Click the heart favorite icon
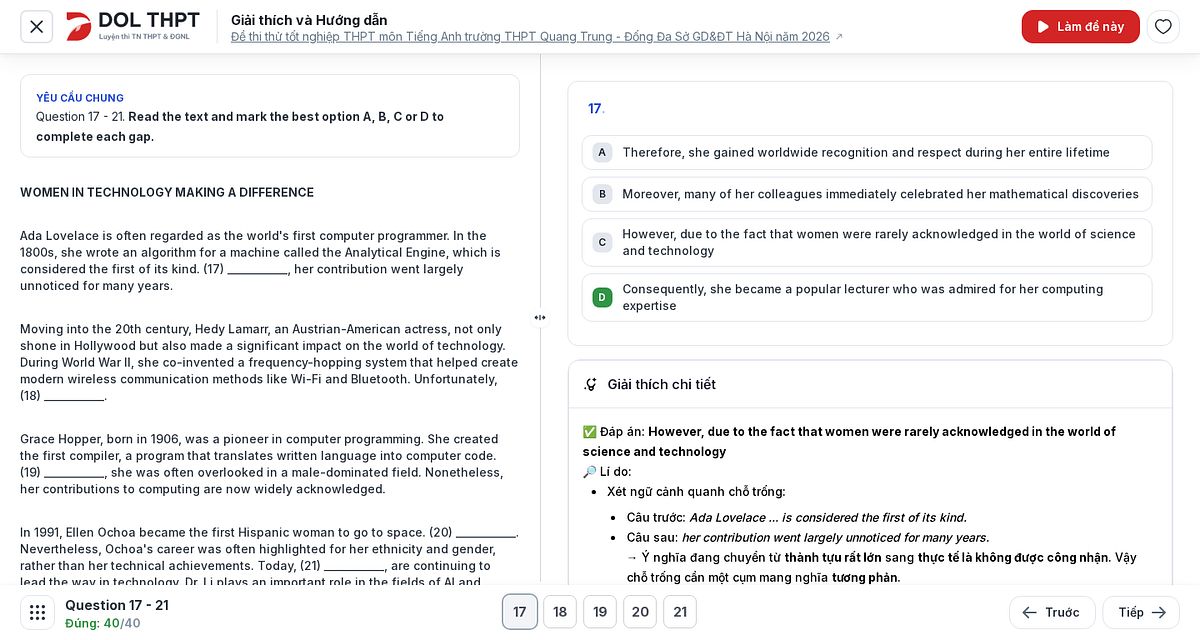 click(1163, 27)
